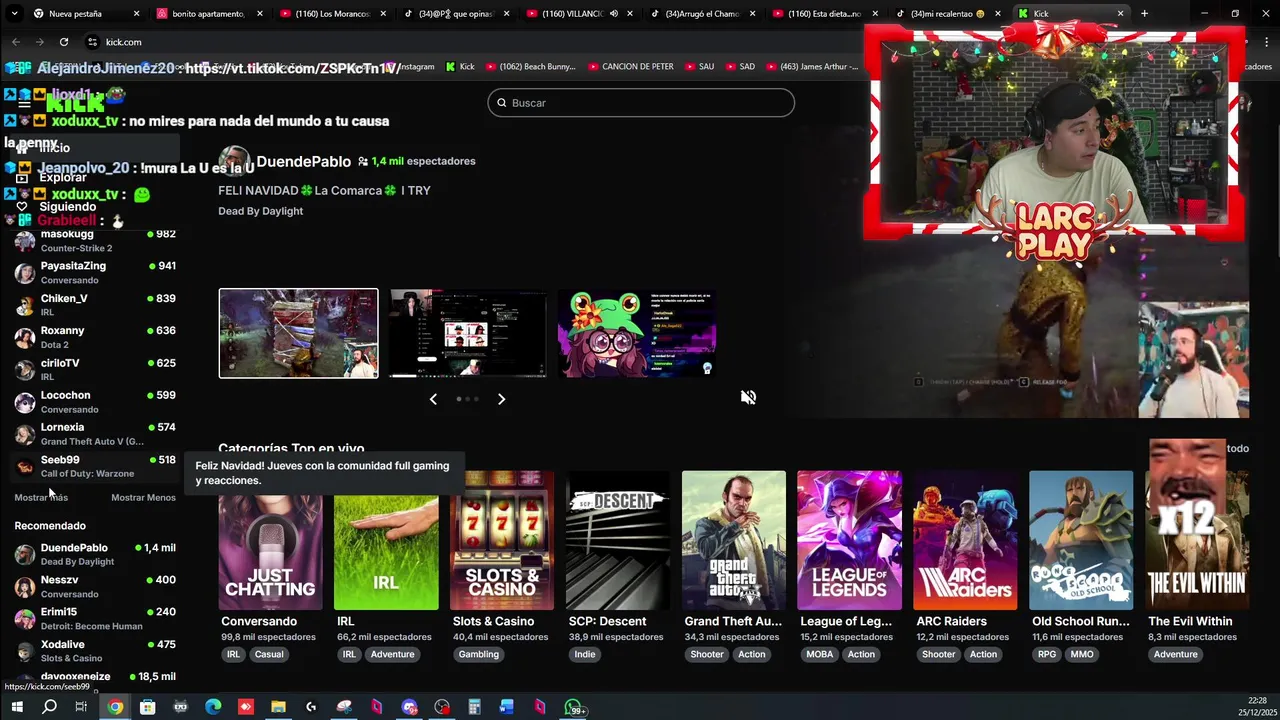Click the MOBA tag under League of Legends
This screenshot has height=720, width=1280.
(x=820, y=654)
